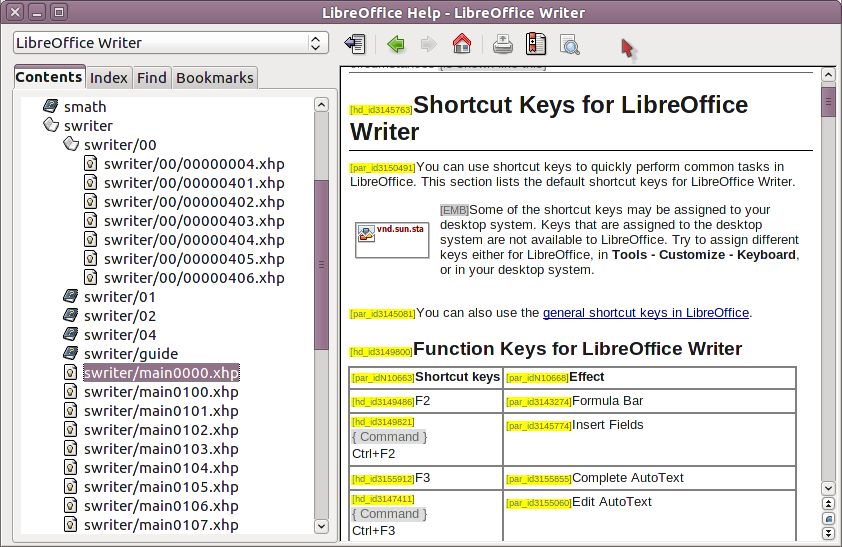Add this page to bookmarks
The image size is (842, 547).
point(535,44)
